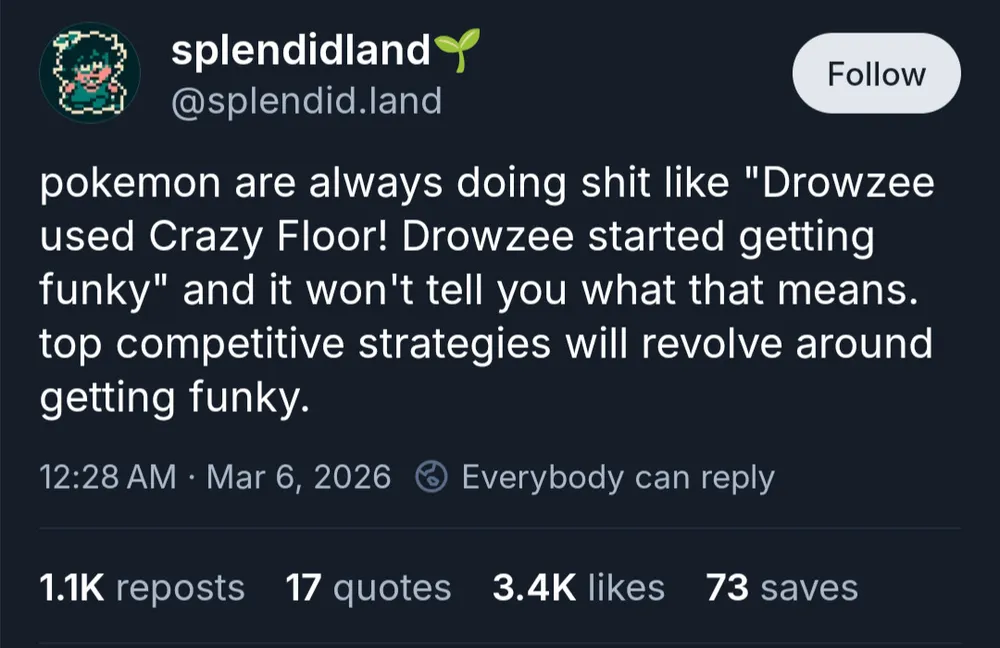Select the Mar 6, 2026 date

pos(298,477)
